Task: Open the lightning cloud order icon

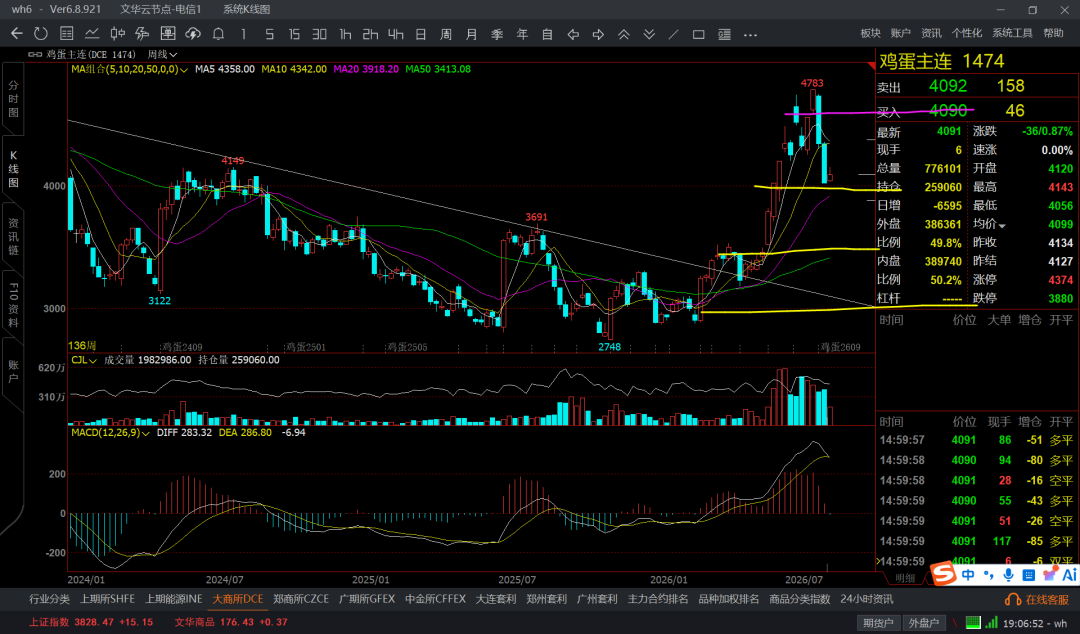Action: pos(193,34)
